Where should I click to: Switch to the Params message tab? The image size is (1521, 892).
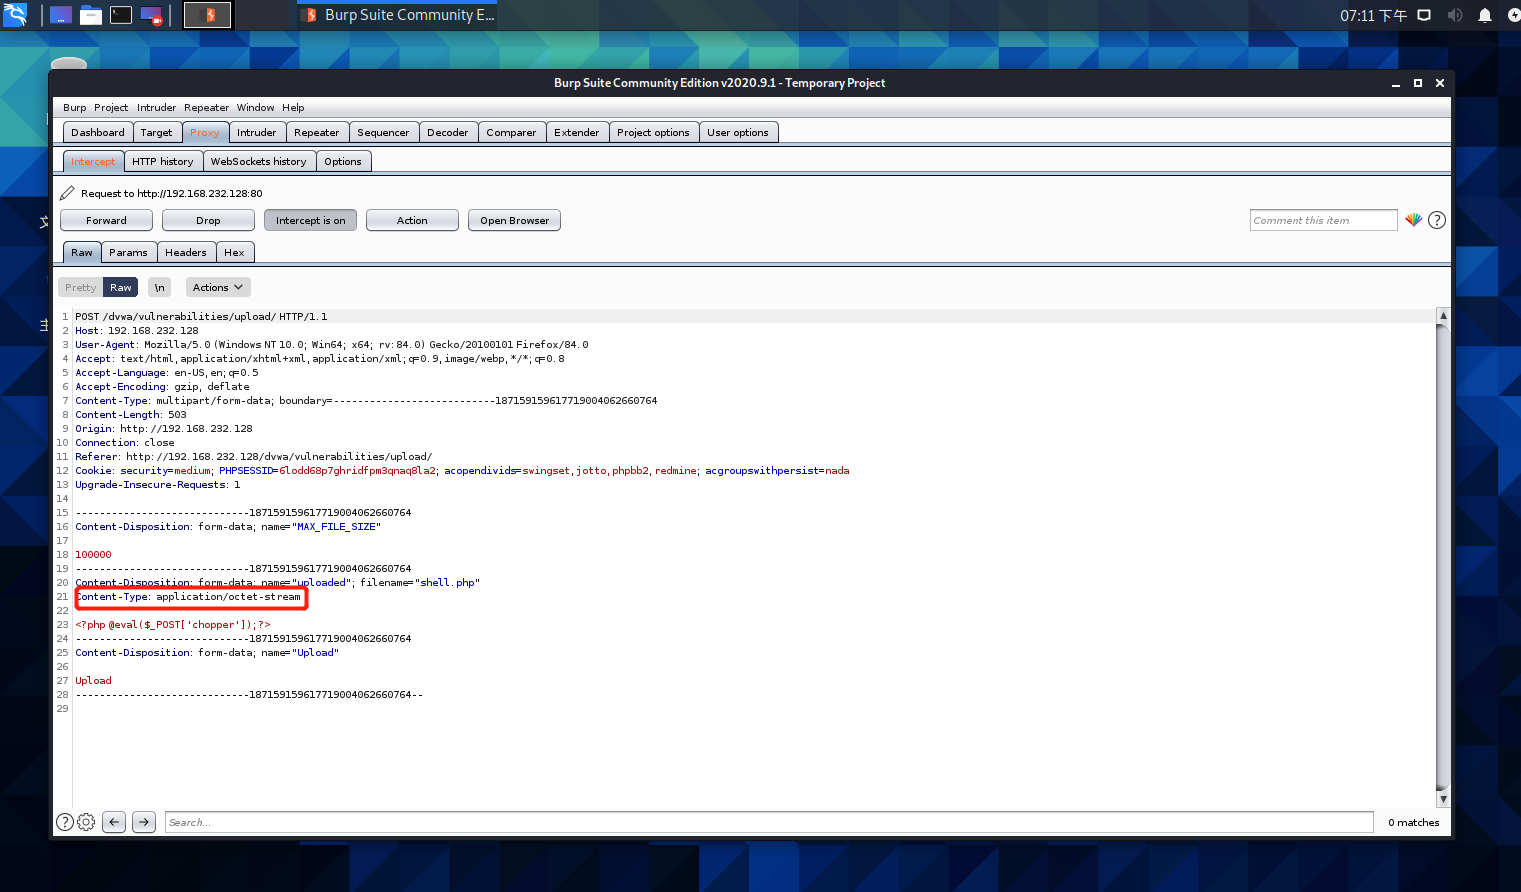point(129,252)
